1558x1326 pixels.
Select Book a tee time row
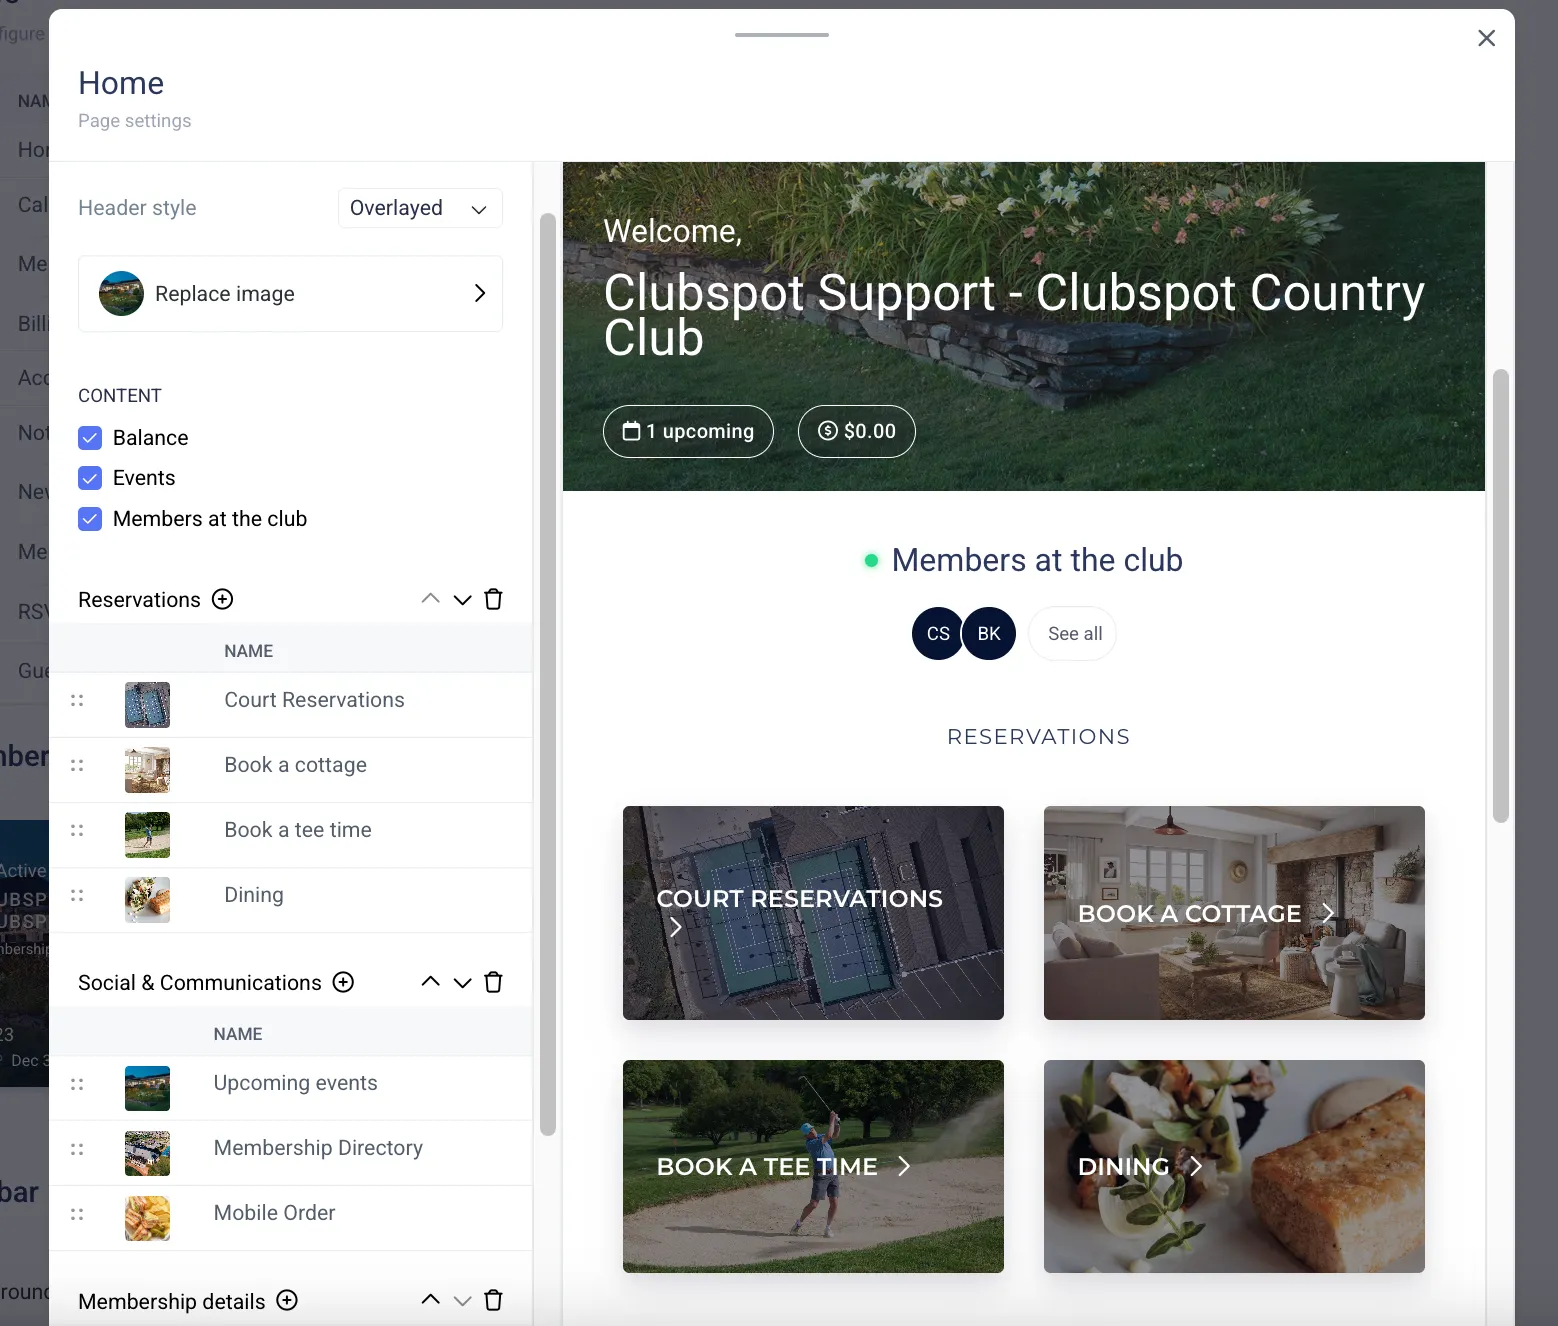pos(298,830)
